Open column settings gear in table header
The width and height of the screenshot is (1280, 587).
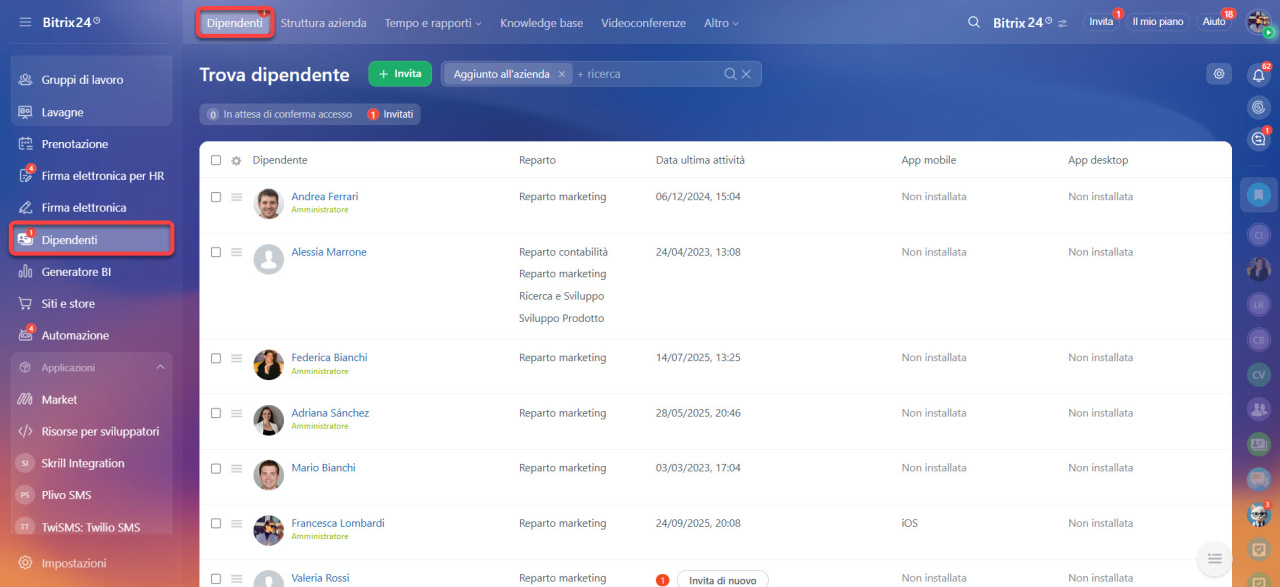(237, 160)
